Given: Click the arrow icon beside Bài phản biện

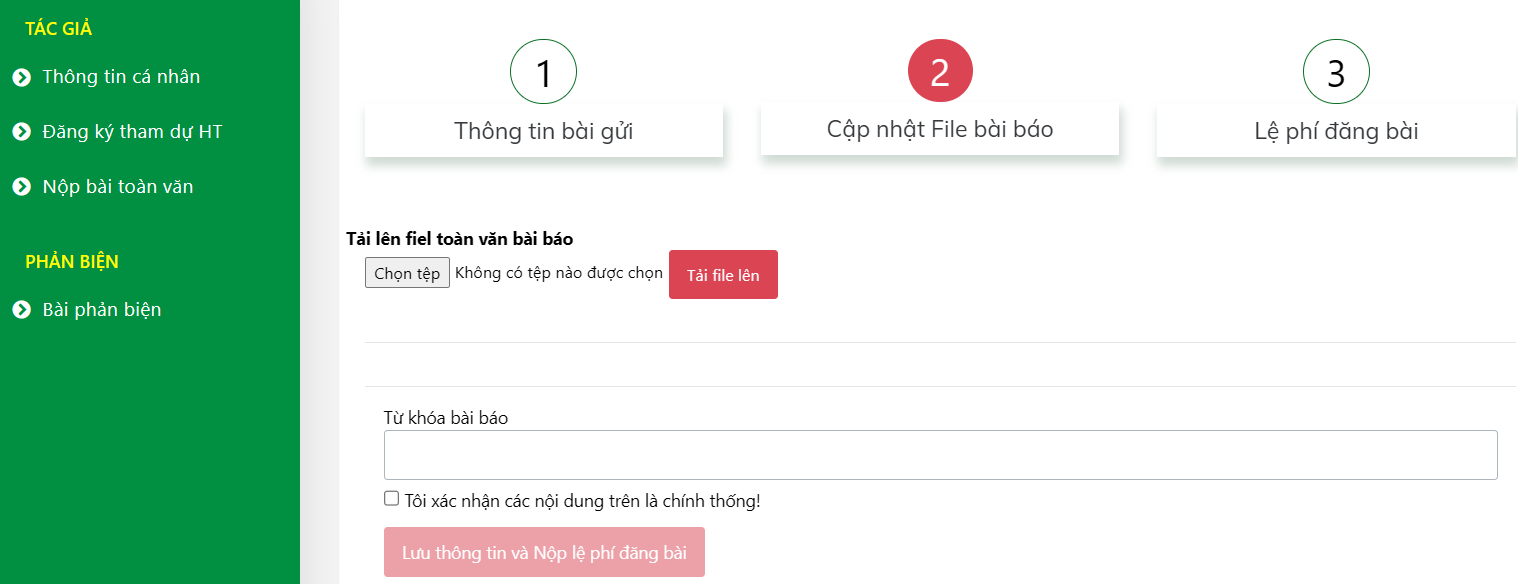Looking at the screenshot, I should (22, 310).
